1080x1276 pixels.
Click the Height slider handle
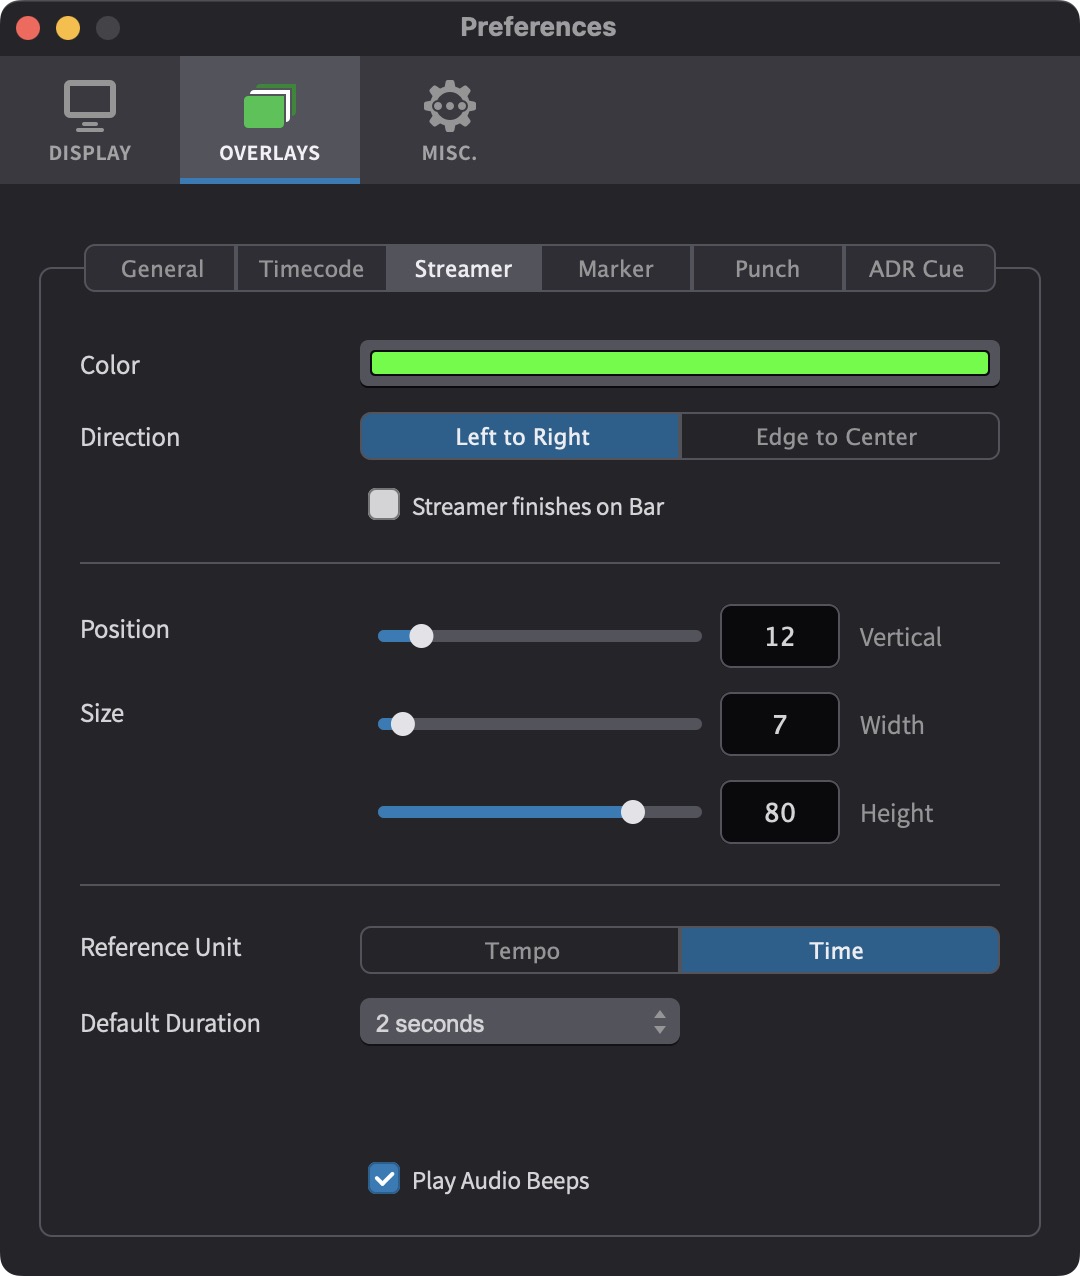pos(633,812)
